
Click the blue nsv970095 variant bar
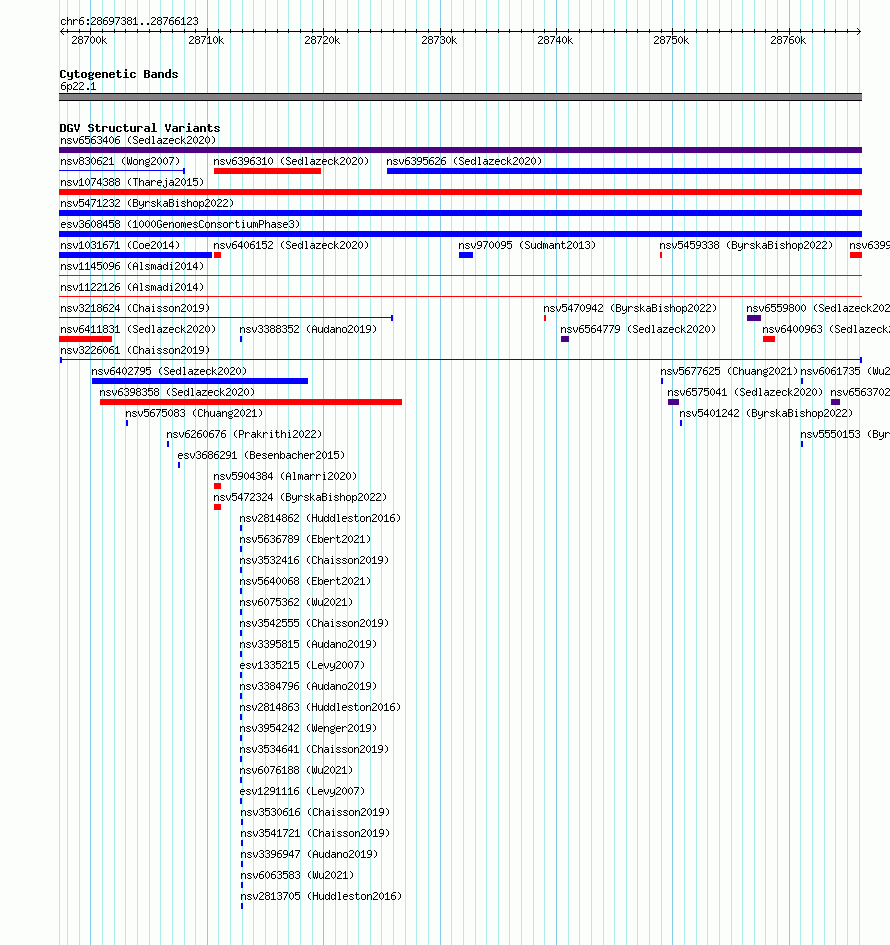point(466,255)
